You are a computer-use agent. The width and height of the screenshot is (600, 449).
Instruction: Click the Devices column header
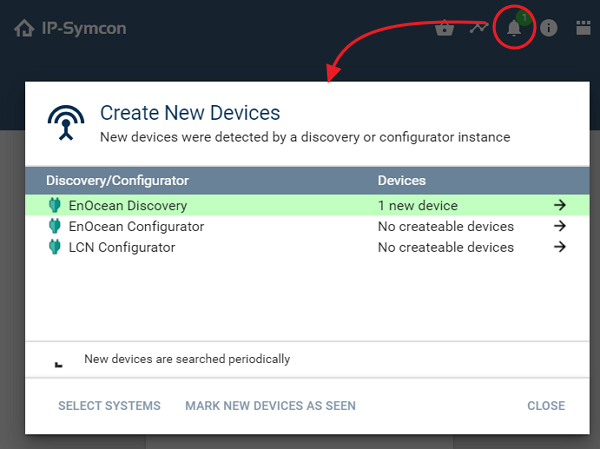click(401, 181)
